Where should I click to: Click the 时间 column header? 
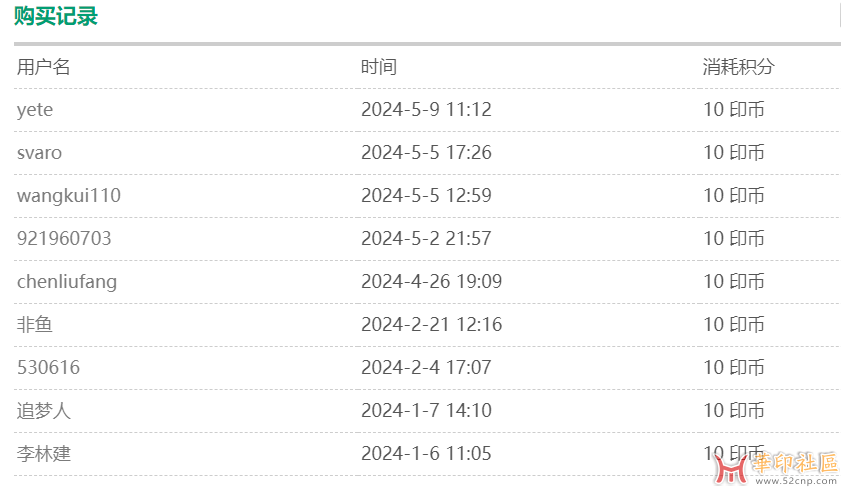point(379,67)
